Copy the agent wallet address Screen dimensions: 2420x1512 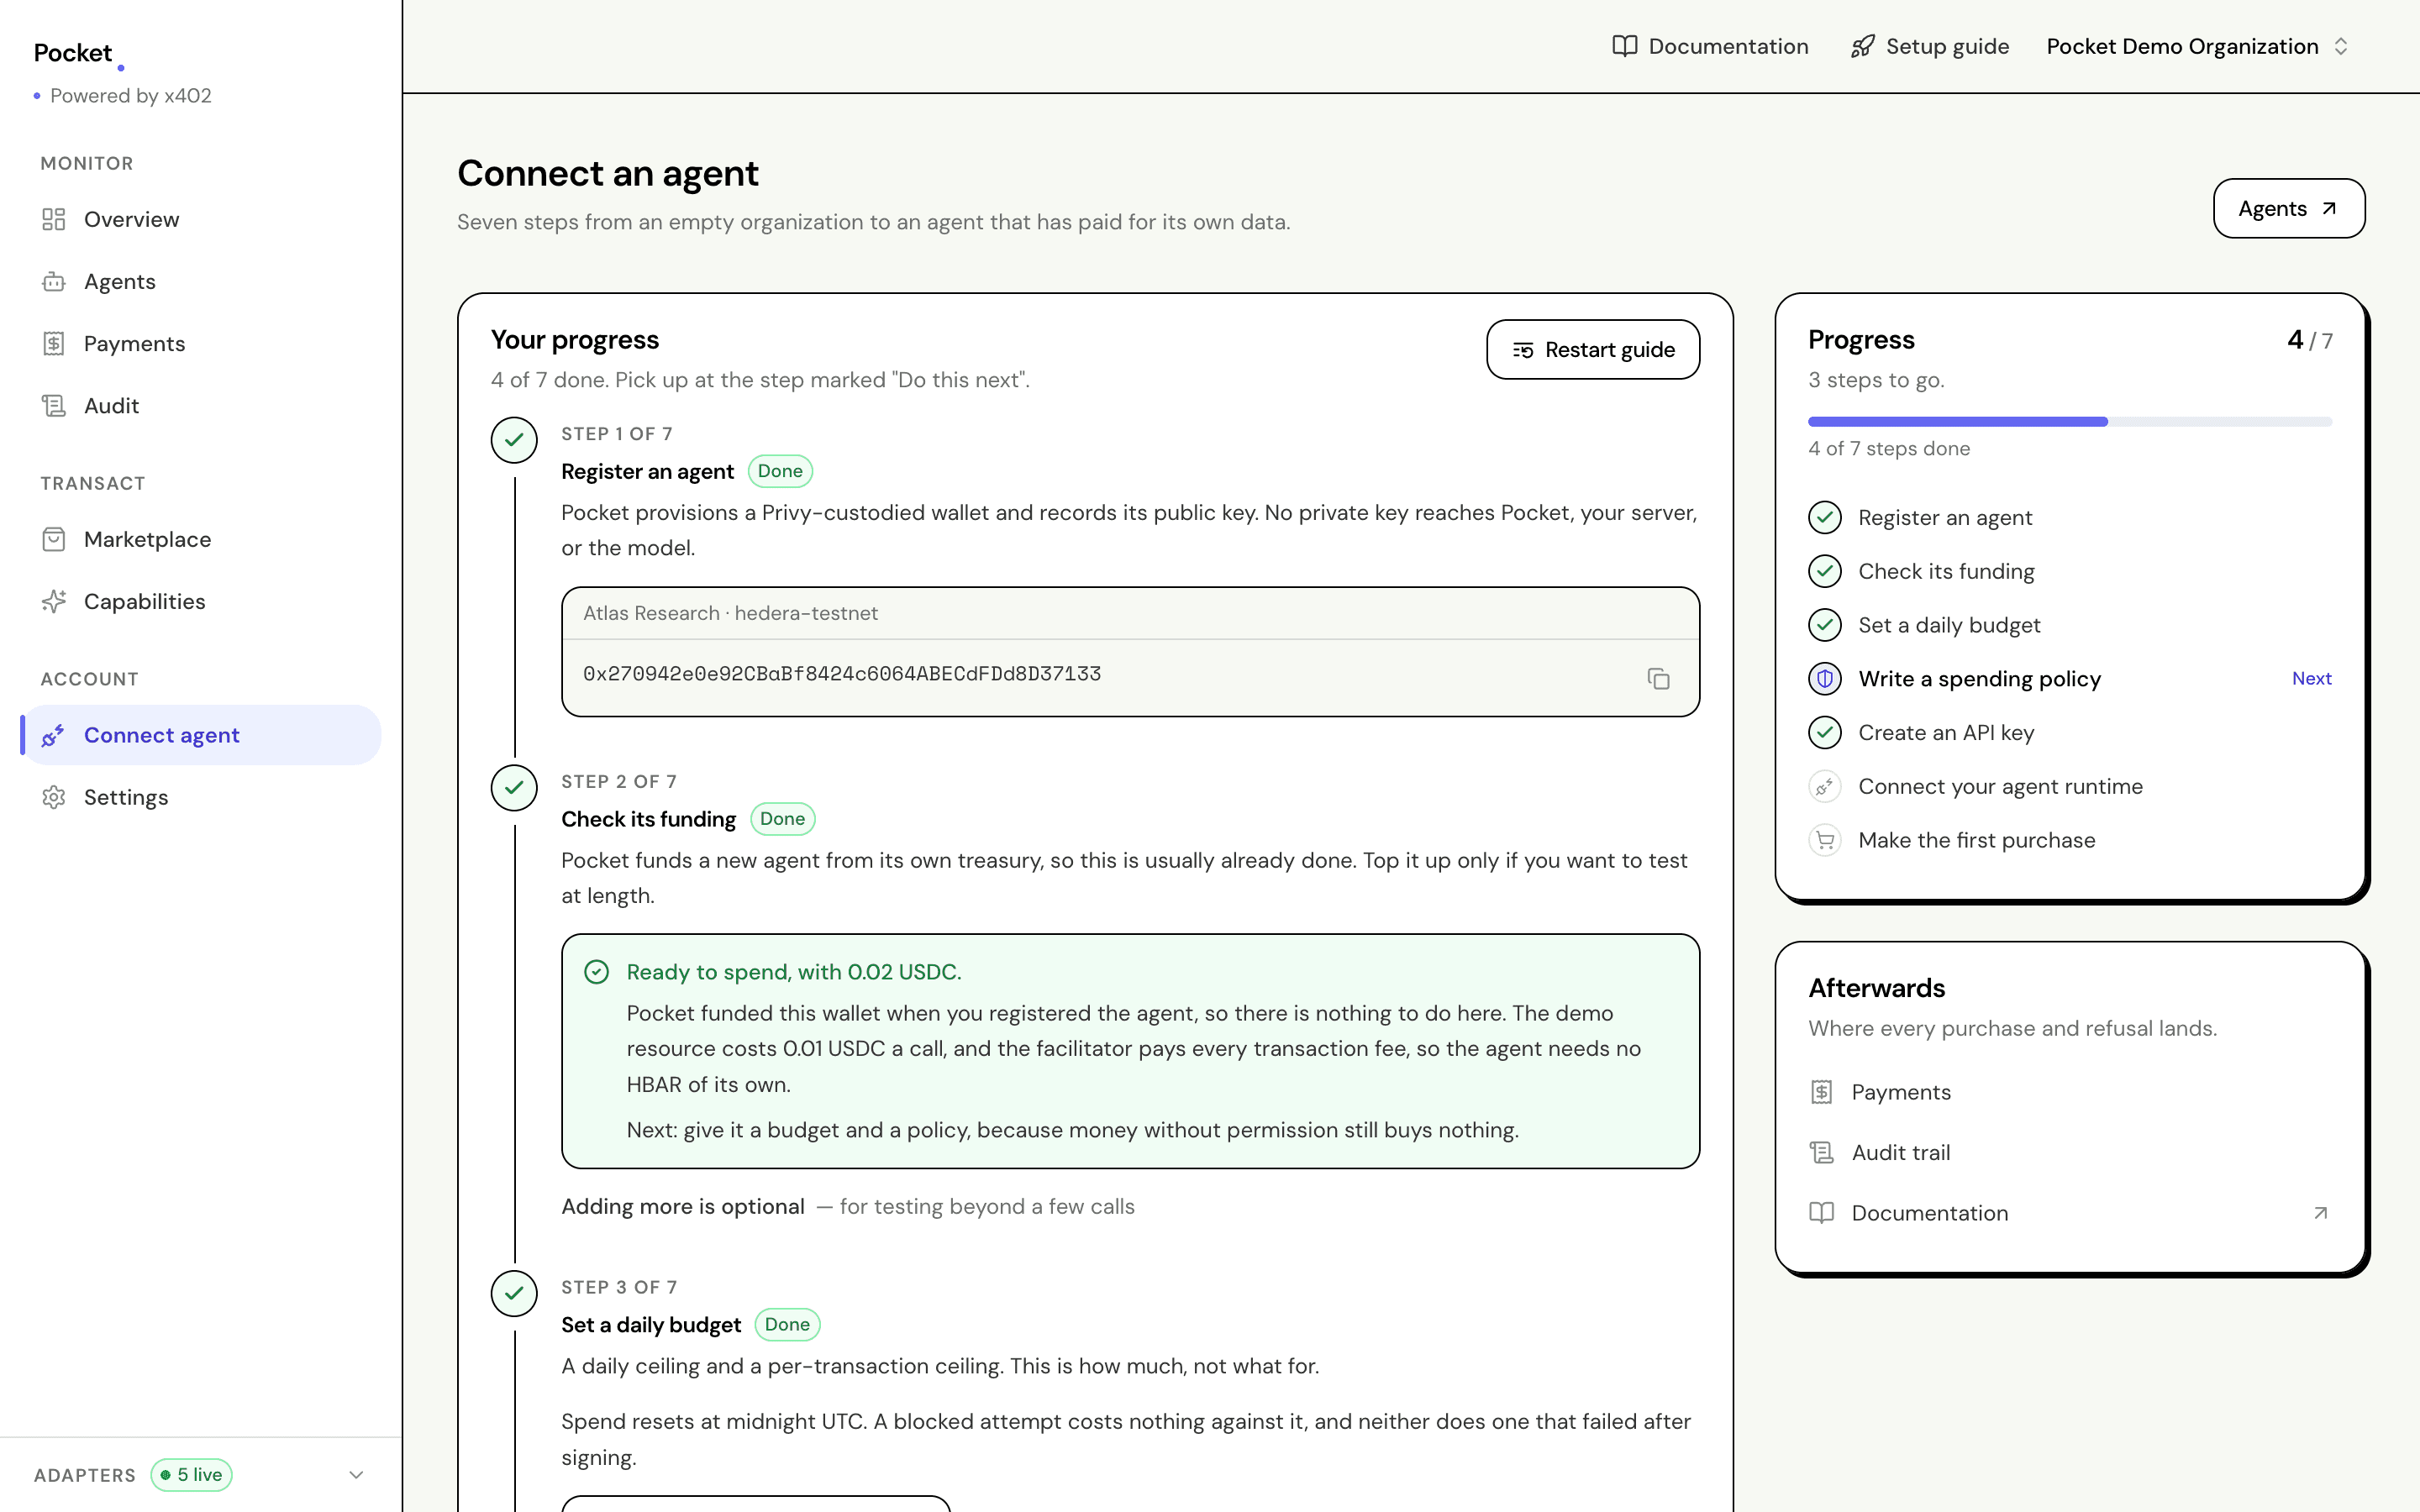[x=1658, y=679]
